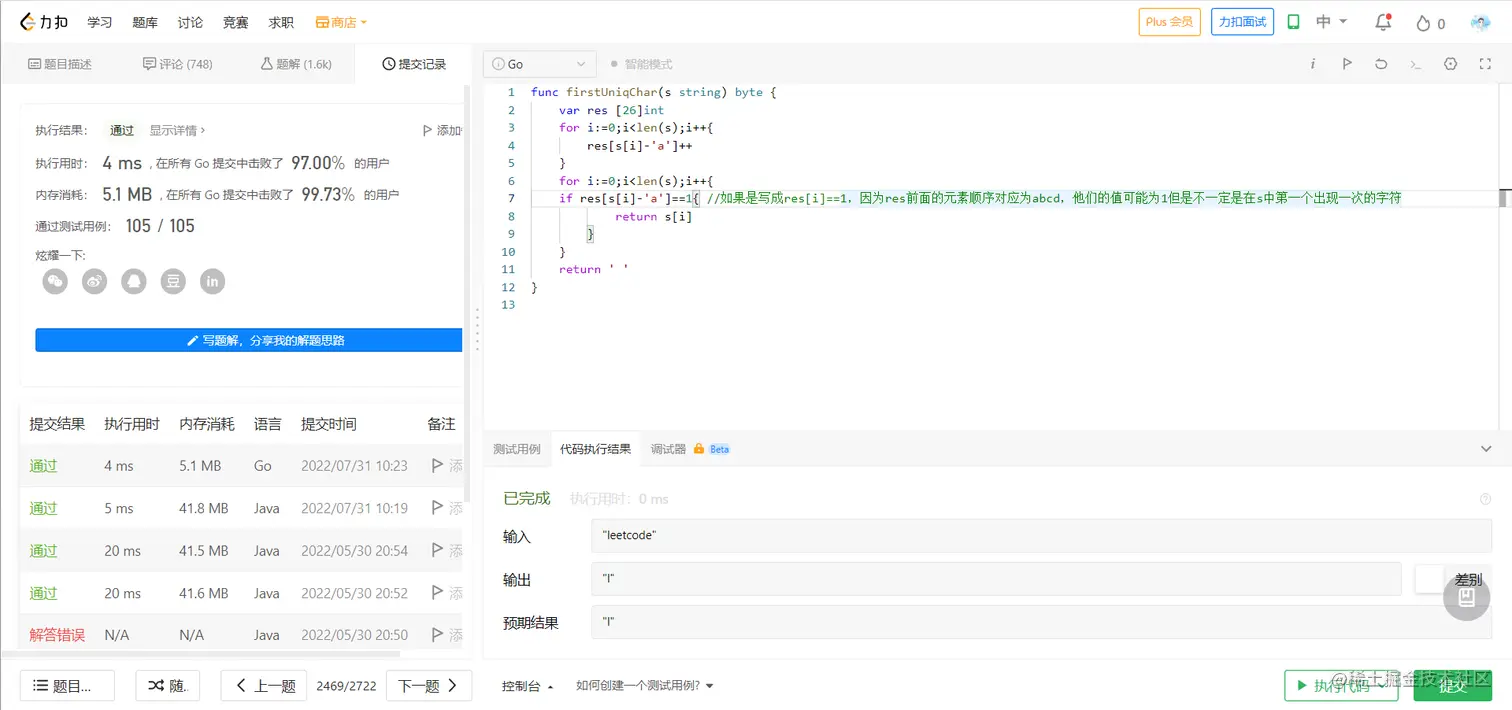Screen dimensions: 1512x710
Task: Open the notifications bell
Action: coord(1383,22)
